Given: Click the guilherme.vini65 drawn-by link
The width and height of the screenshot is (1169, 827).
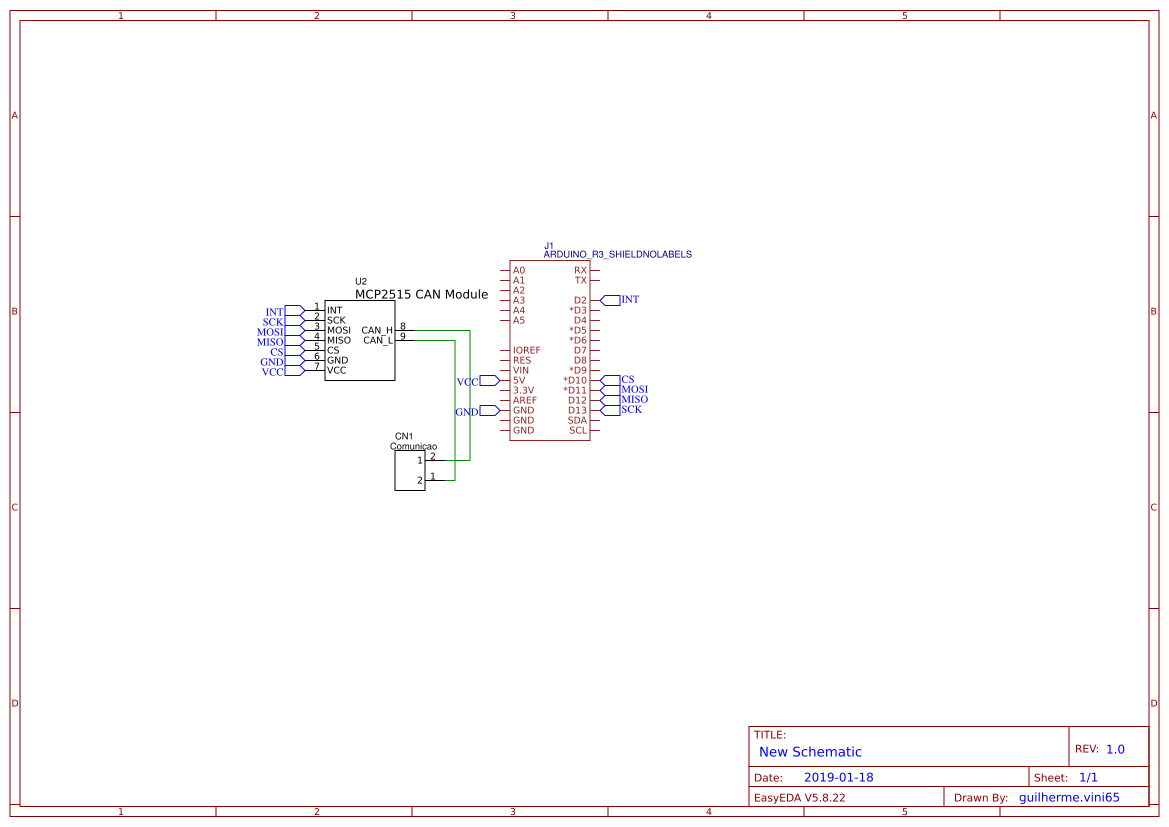Looking at the screenshot, I should pyautogui.click(x=1069, y=796).
